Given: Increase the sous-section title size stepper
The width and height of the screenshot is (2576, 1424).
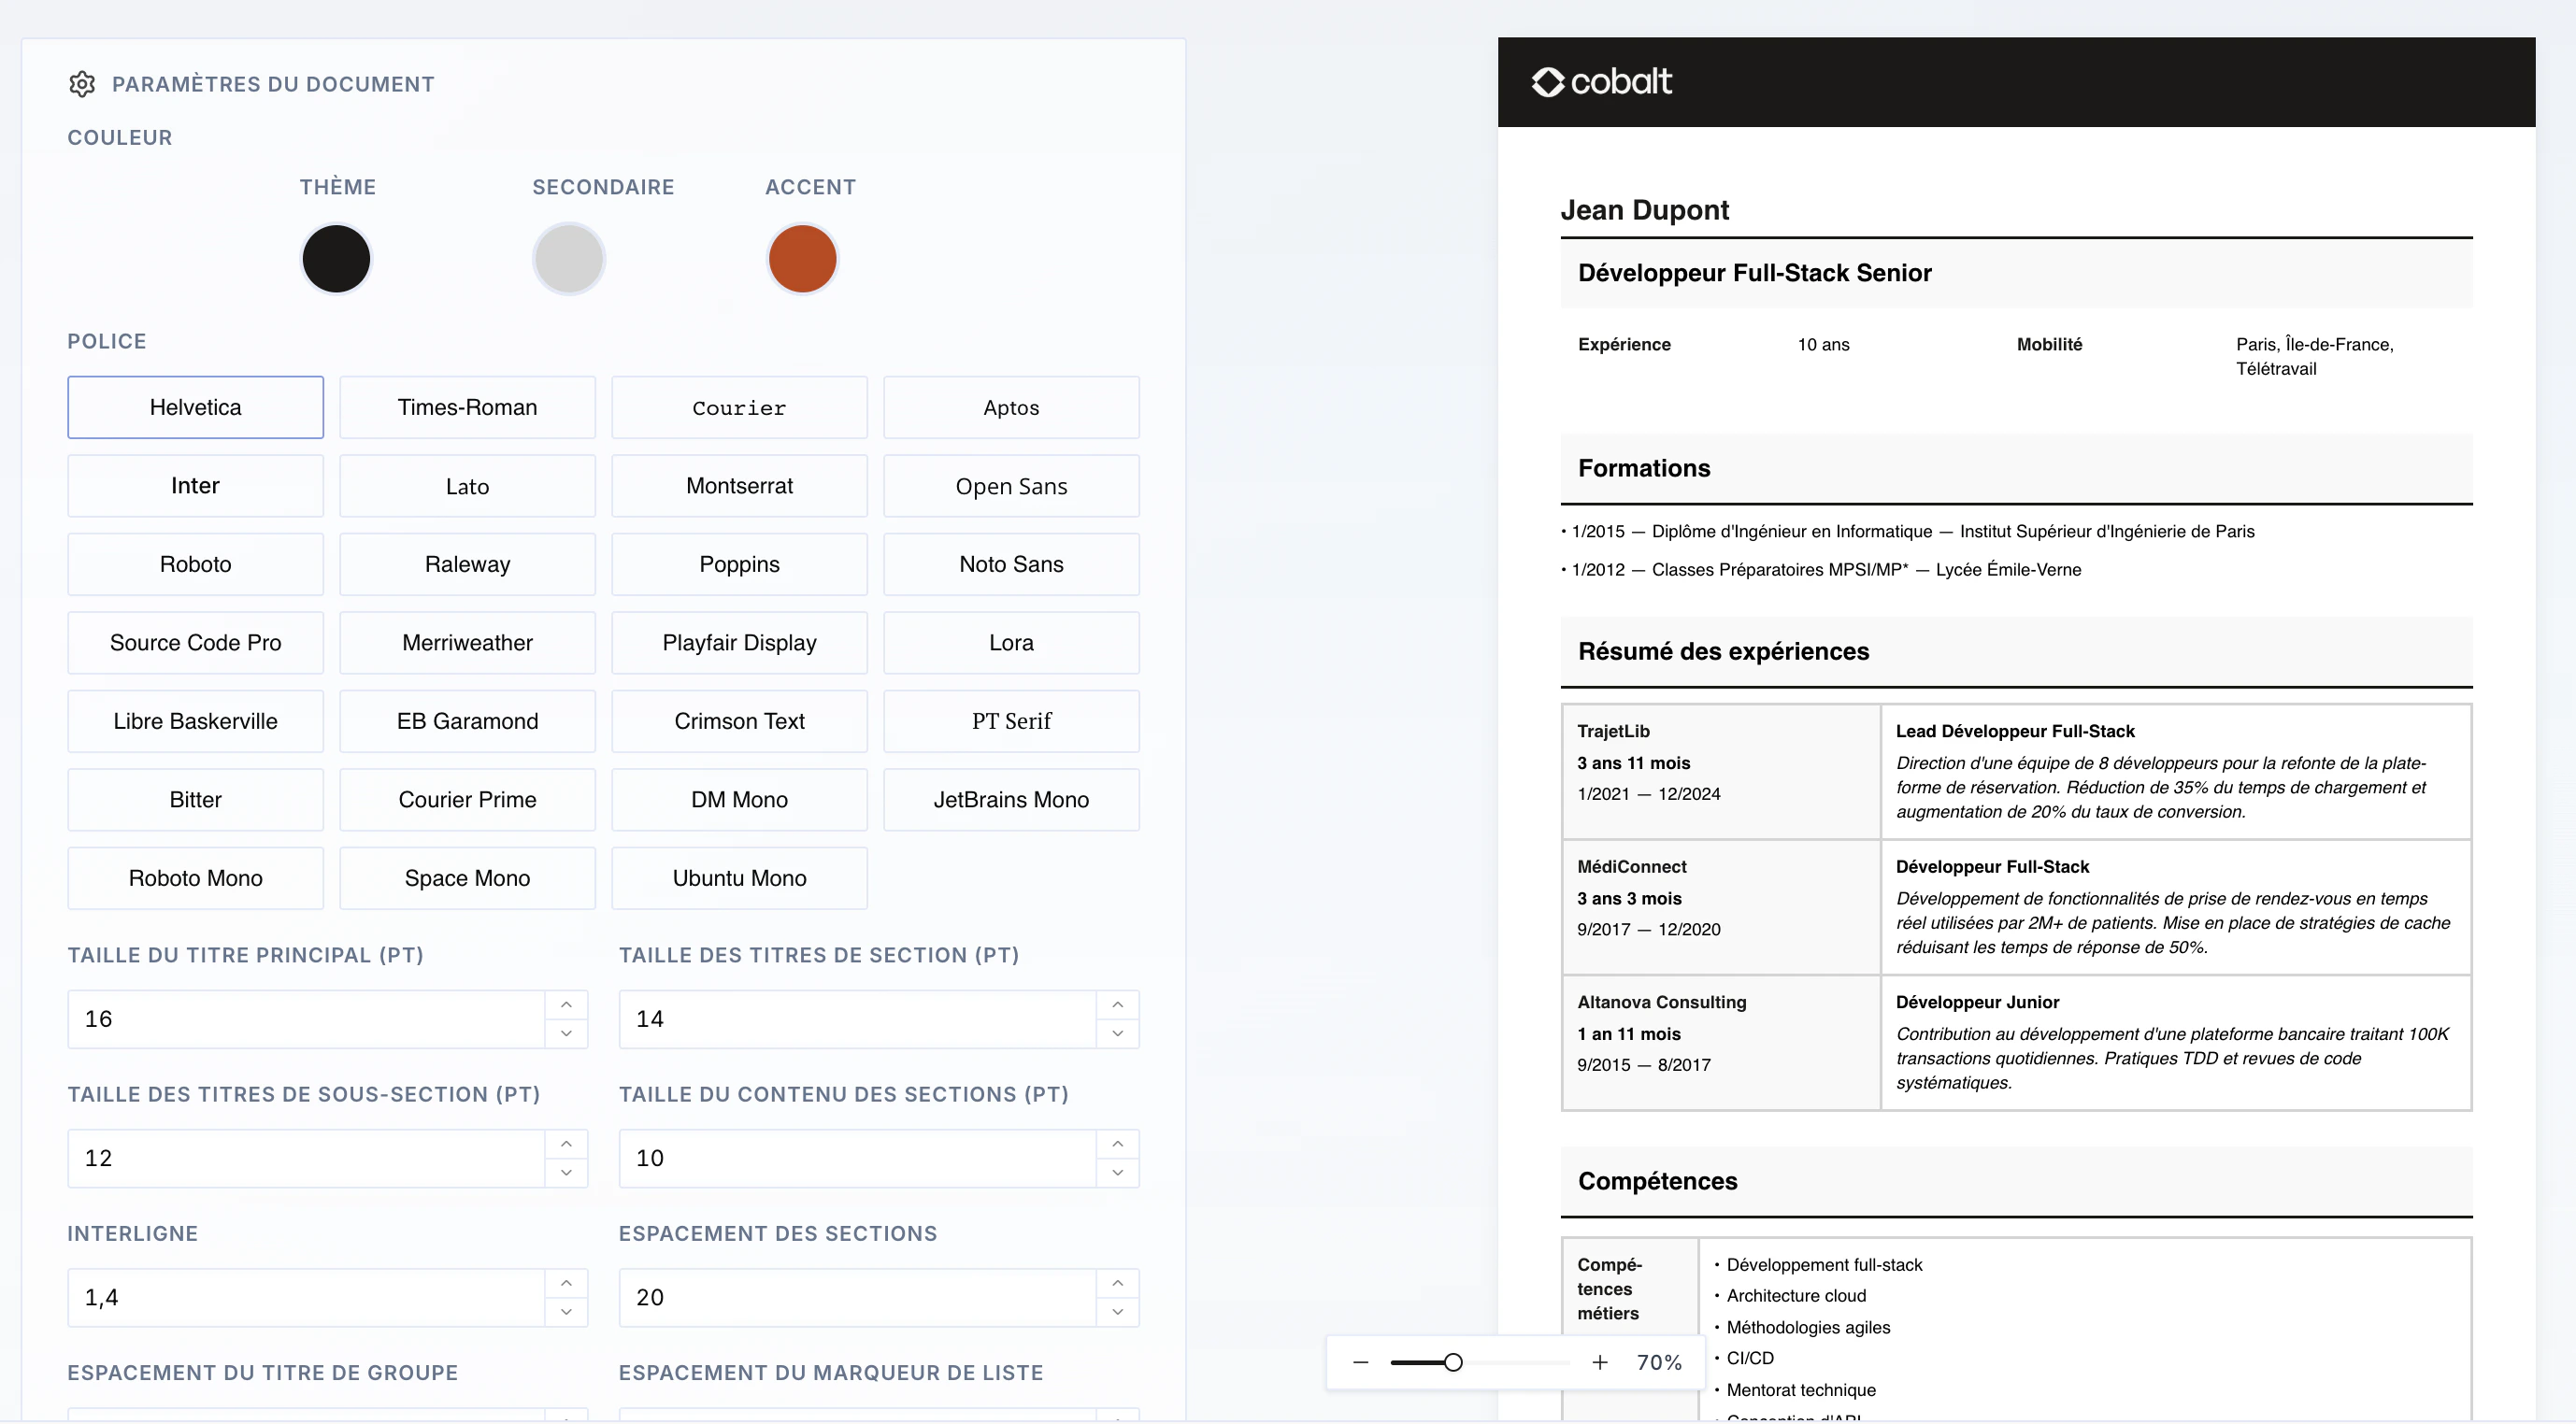Looking at the screenshot, I should [x=566, y=1143].
